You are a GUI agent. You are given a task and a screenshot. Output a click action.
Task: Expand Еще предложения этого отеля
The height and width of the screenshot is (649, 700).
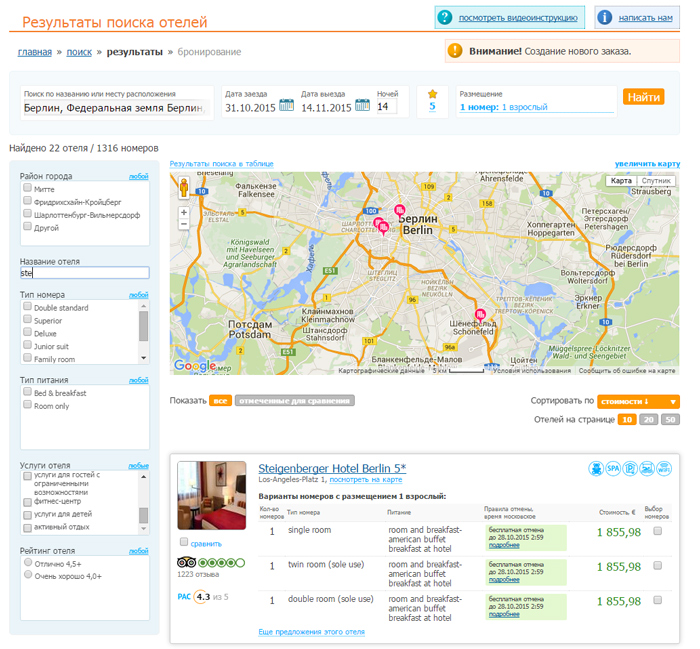pos(312,632)
